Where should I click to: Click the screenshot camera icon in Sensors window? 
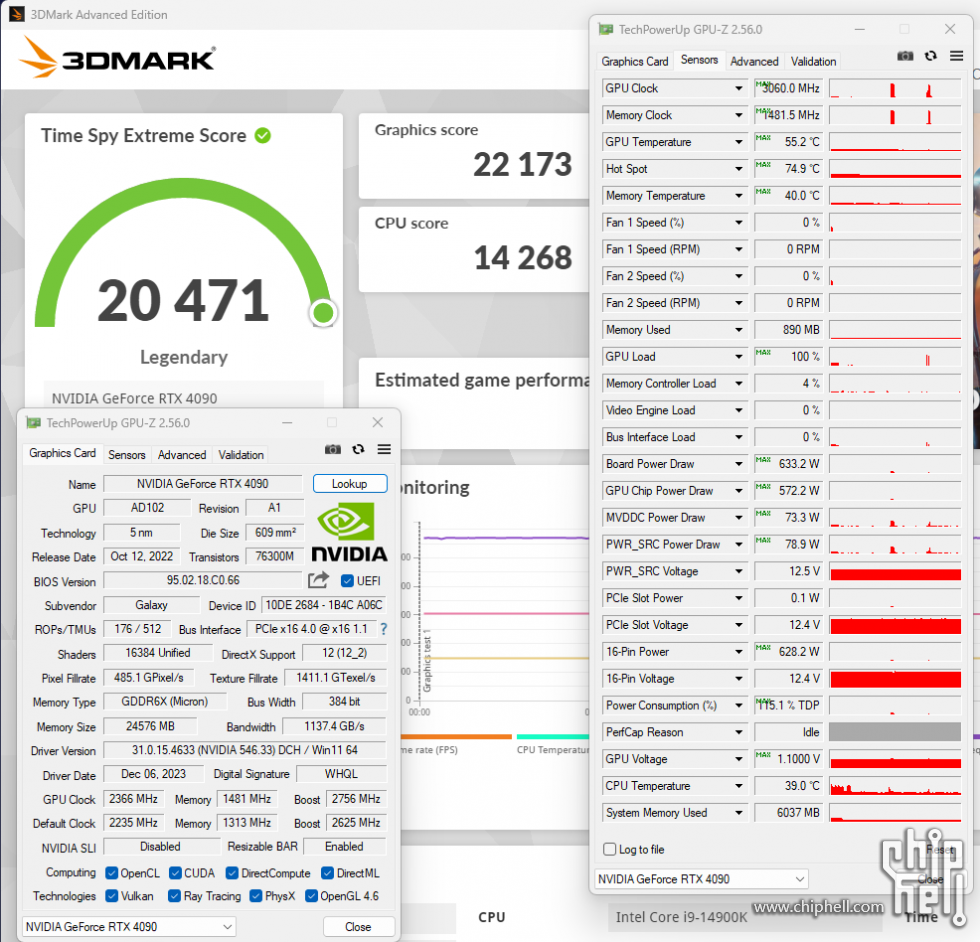(905, 56)
